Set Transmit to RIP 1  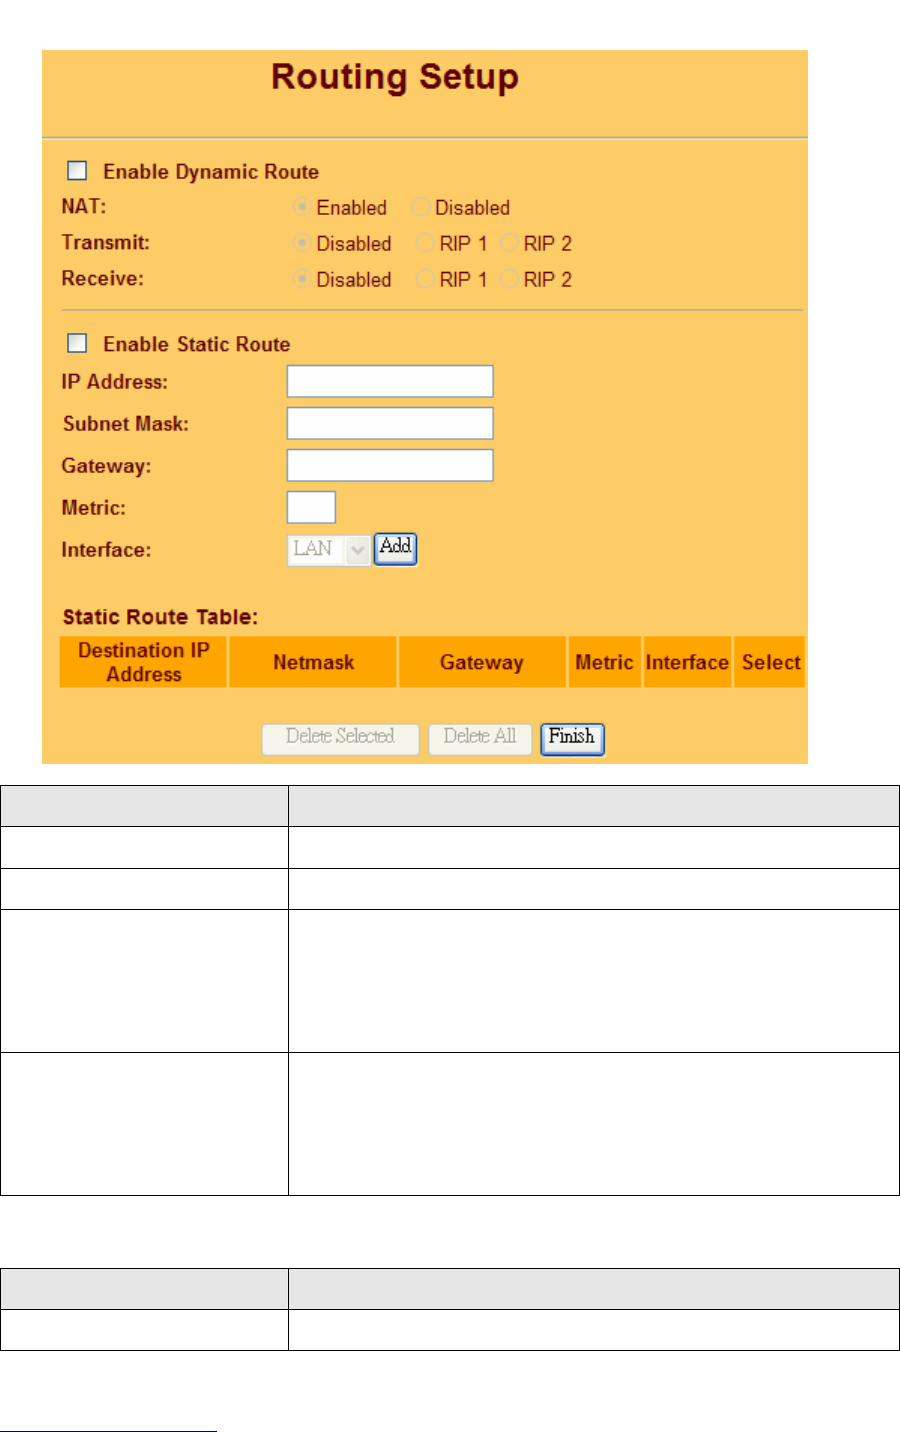tap(425, 243)
